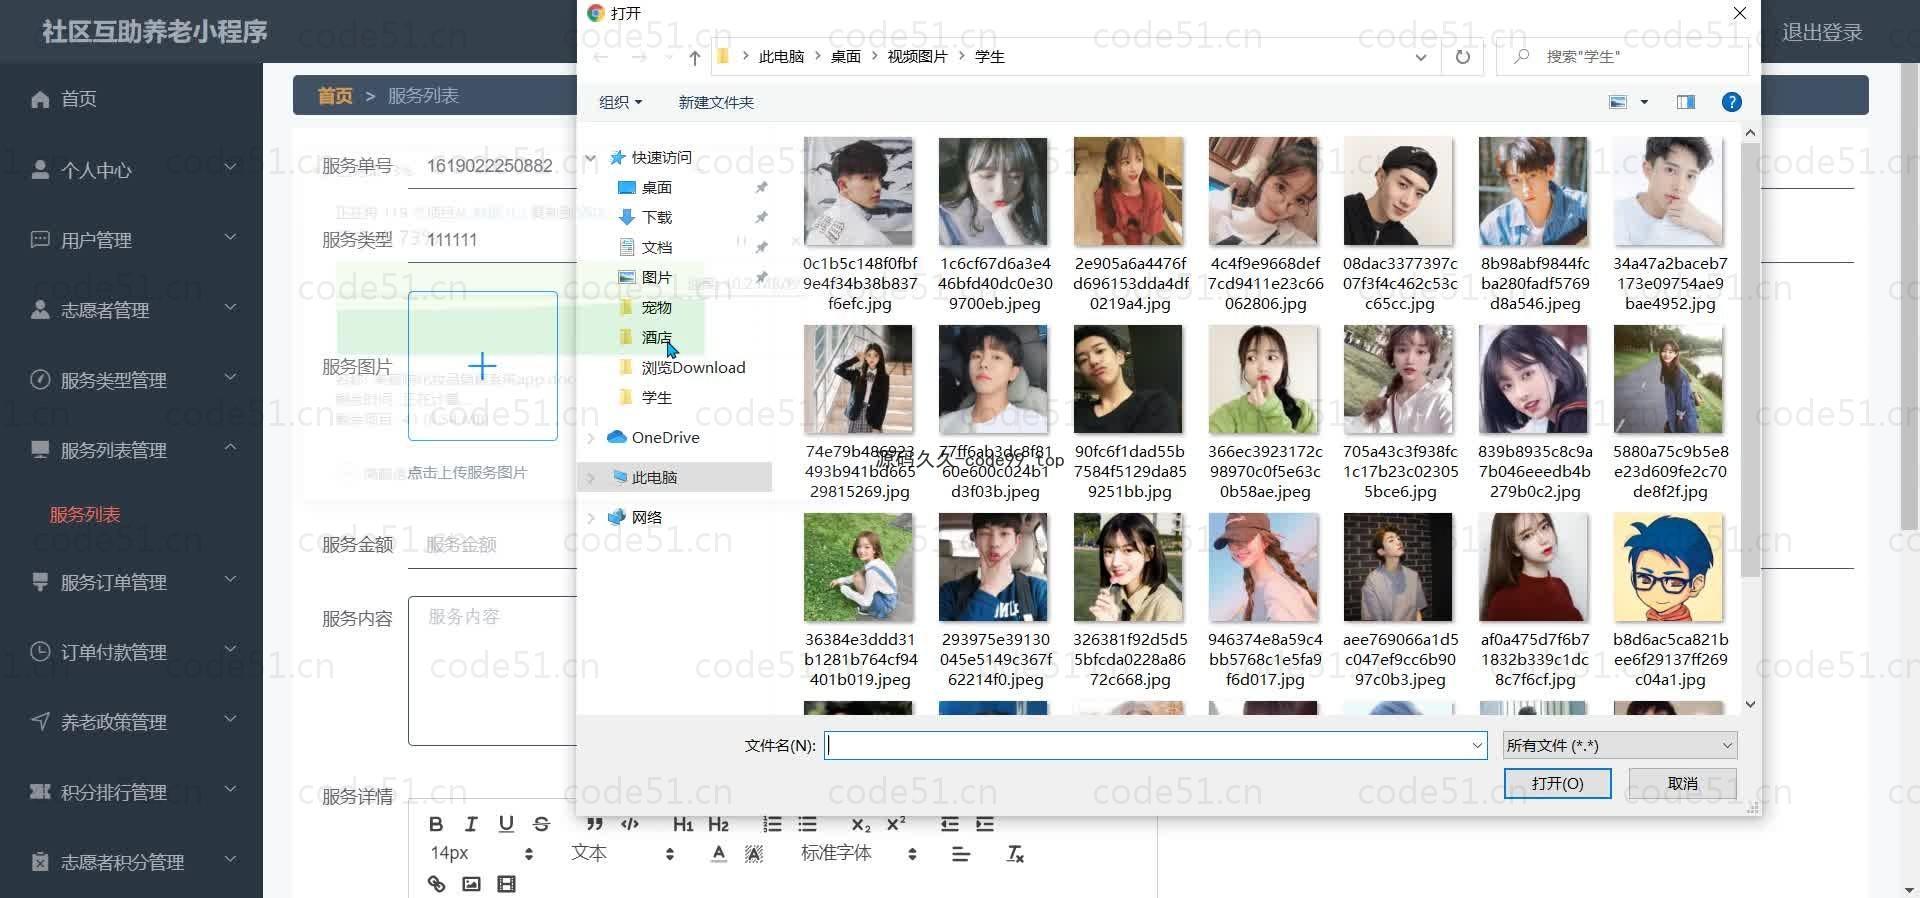The height and width of the screenshot is (898, 1920).
Task: Open the 组织 menu
Action: tap(620, 102)
